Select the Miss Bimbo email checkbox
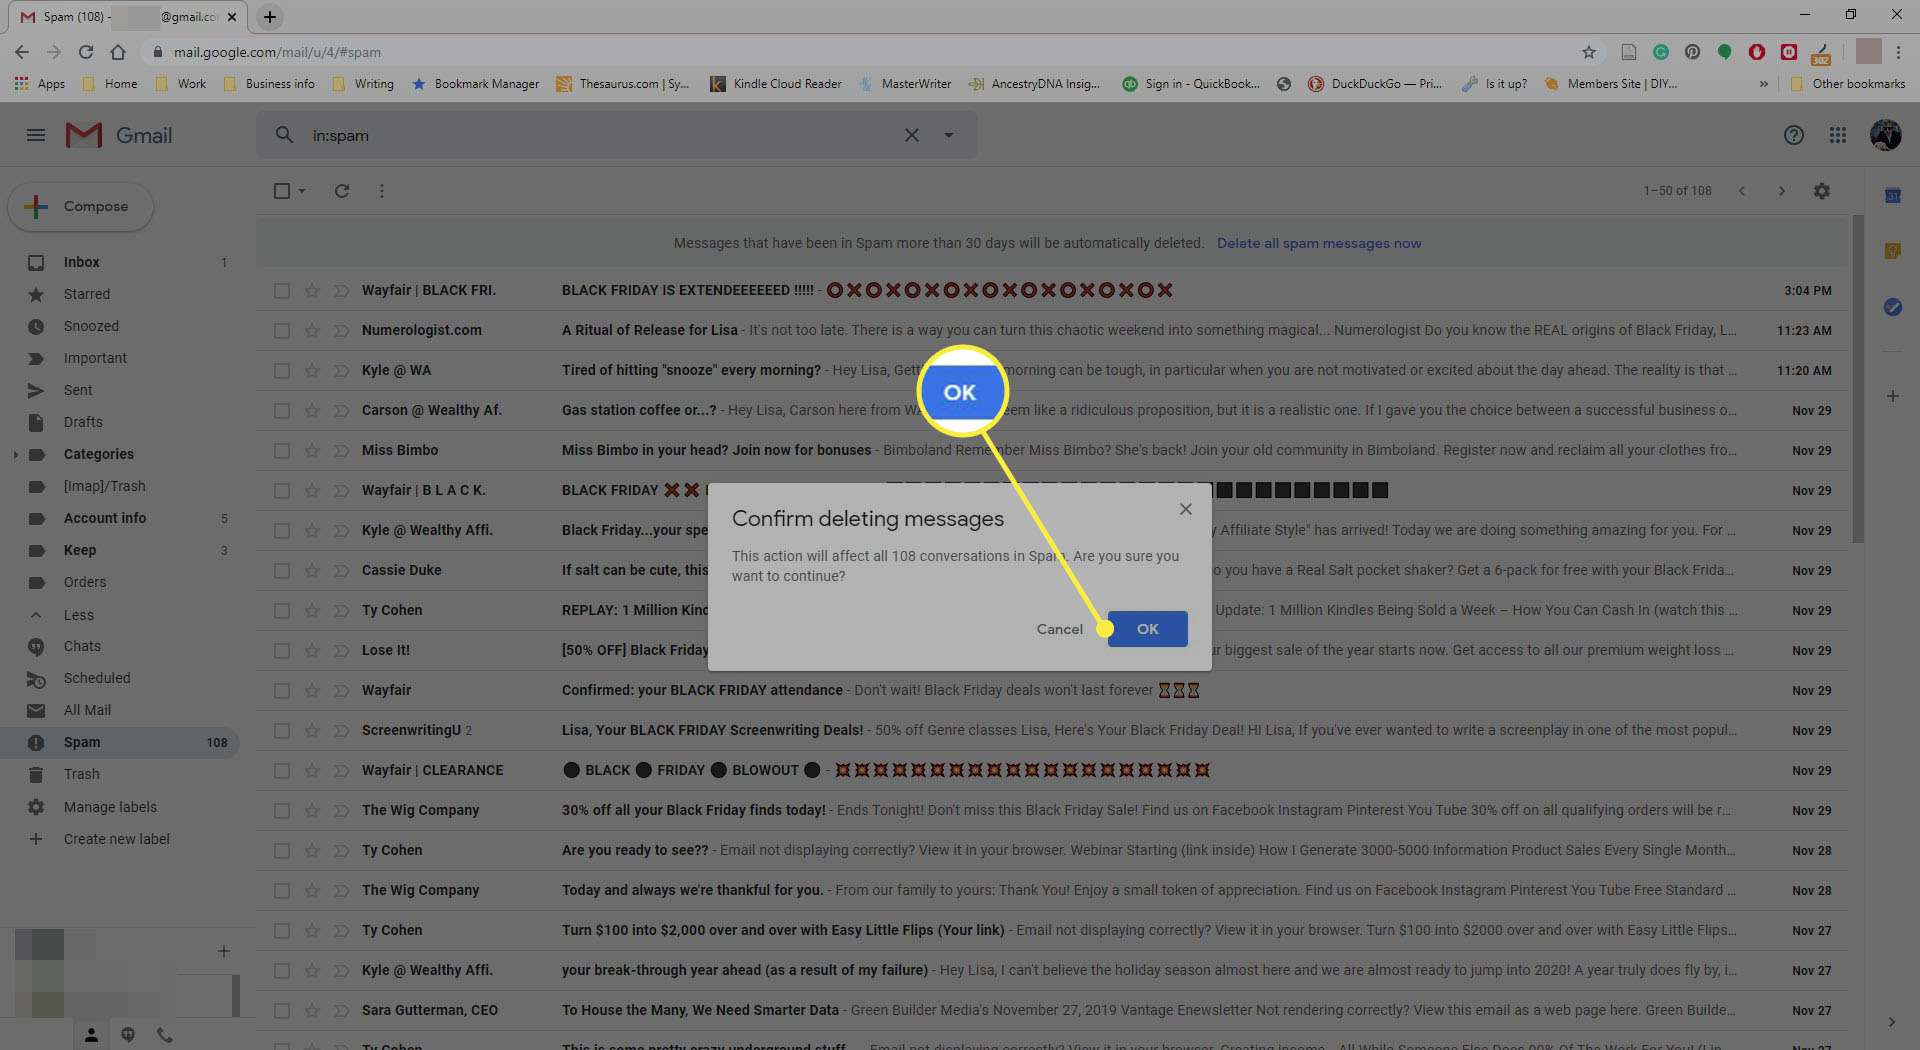The image size is (1920, 1050). 282,451
